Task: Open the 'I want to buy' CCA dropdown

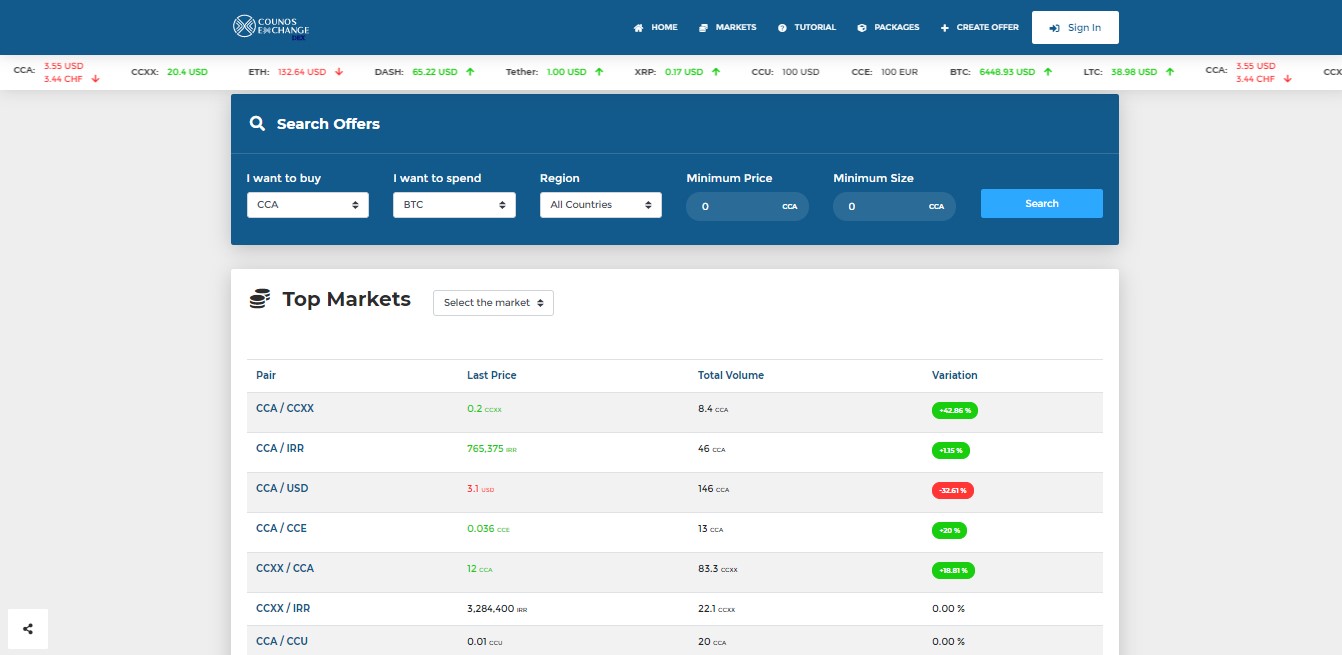Action: [x=308, y=205]
